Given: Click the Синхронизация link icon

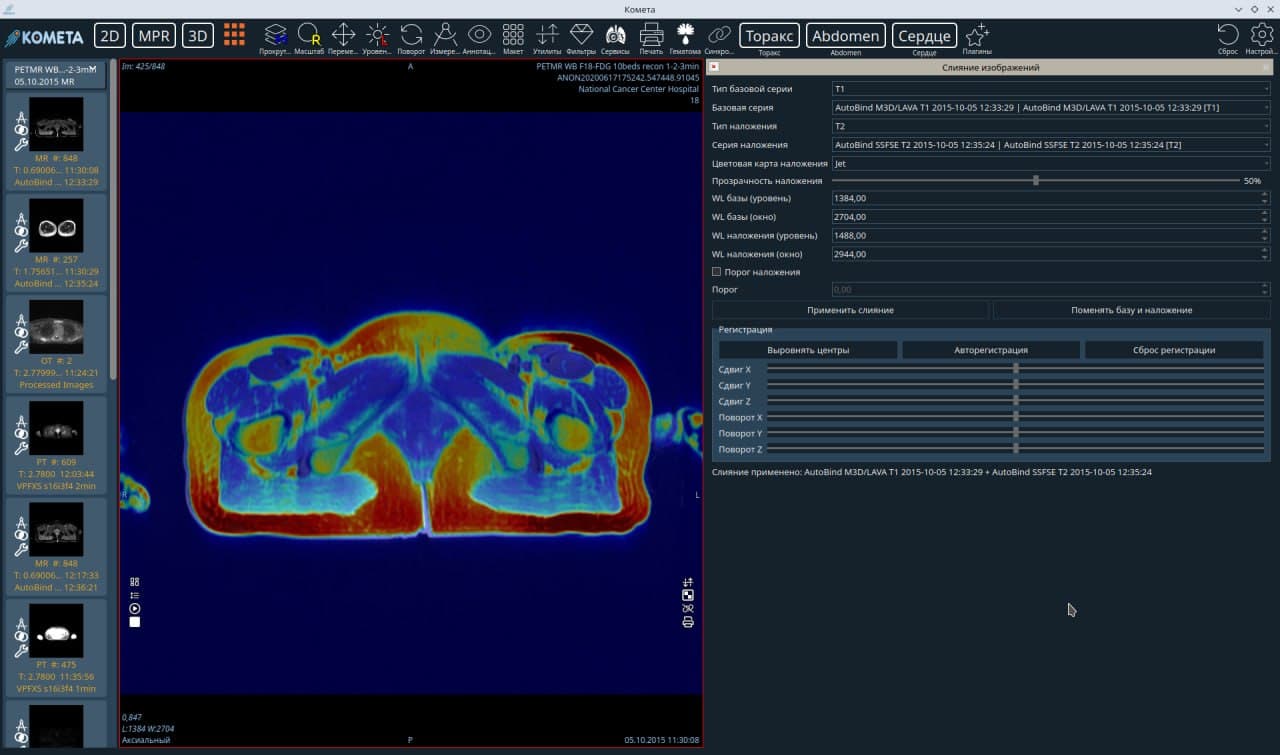Looking at the screenshot, I should 719,36.
